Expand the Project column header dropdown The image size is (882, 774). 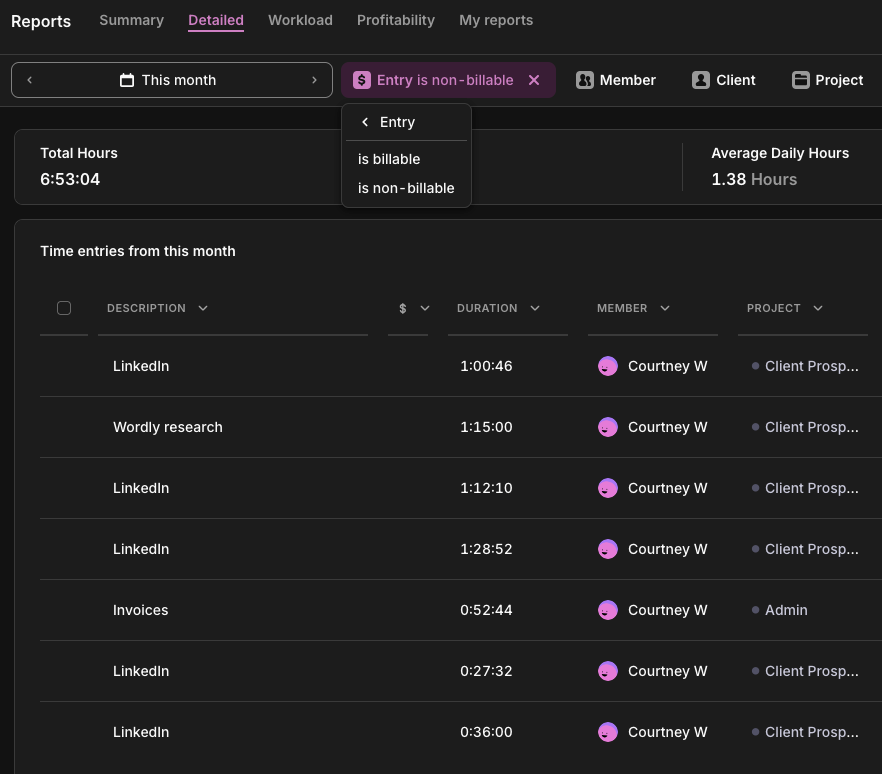[818, 308]
